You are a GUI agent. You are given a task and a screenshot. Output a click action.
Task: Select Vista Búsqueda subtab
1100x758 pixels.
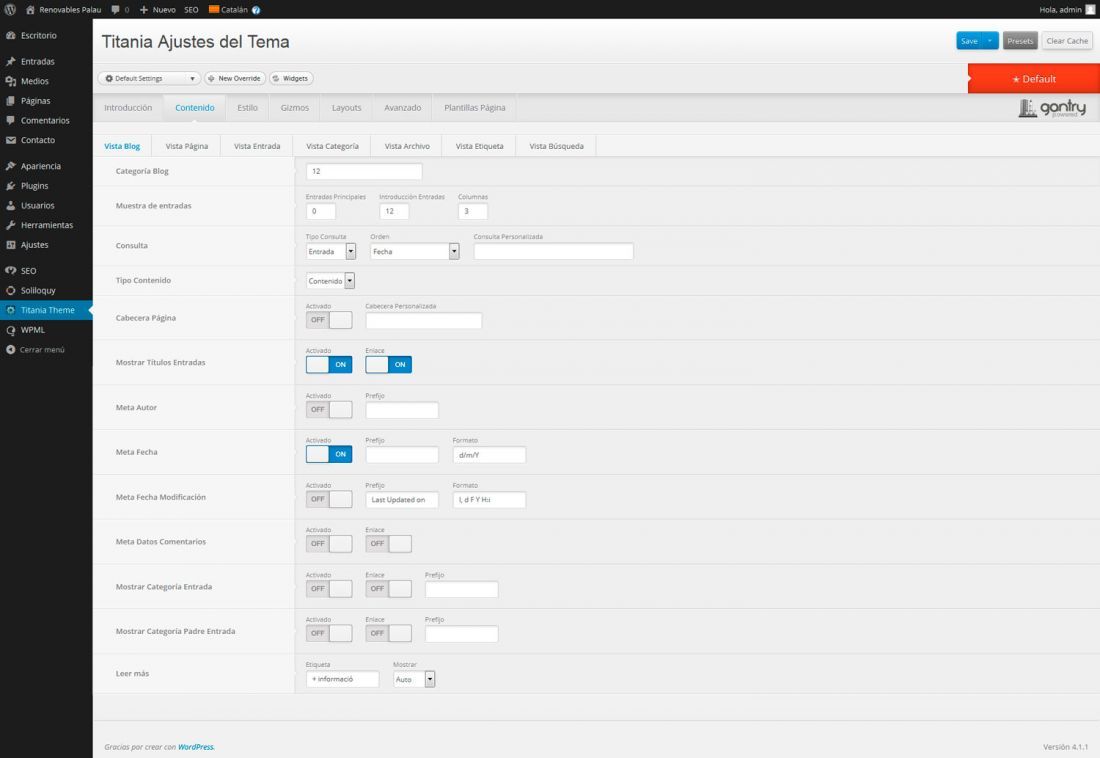click(x=556, y=146)
